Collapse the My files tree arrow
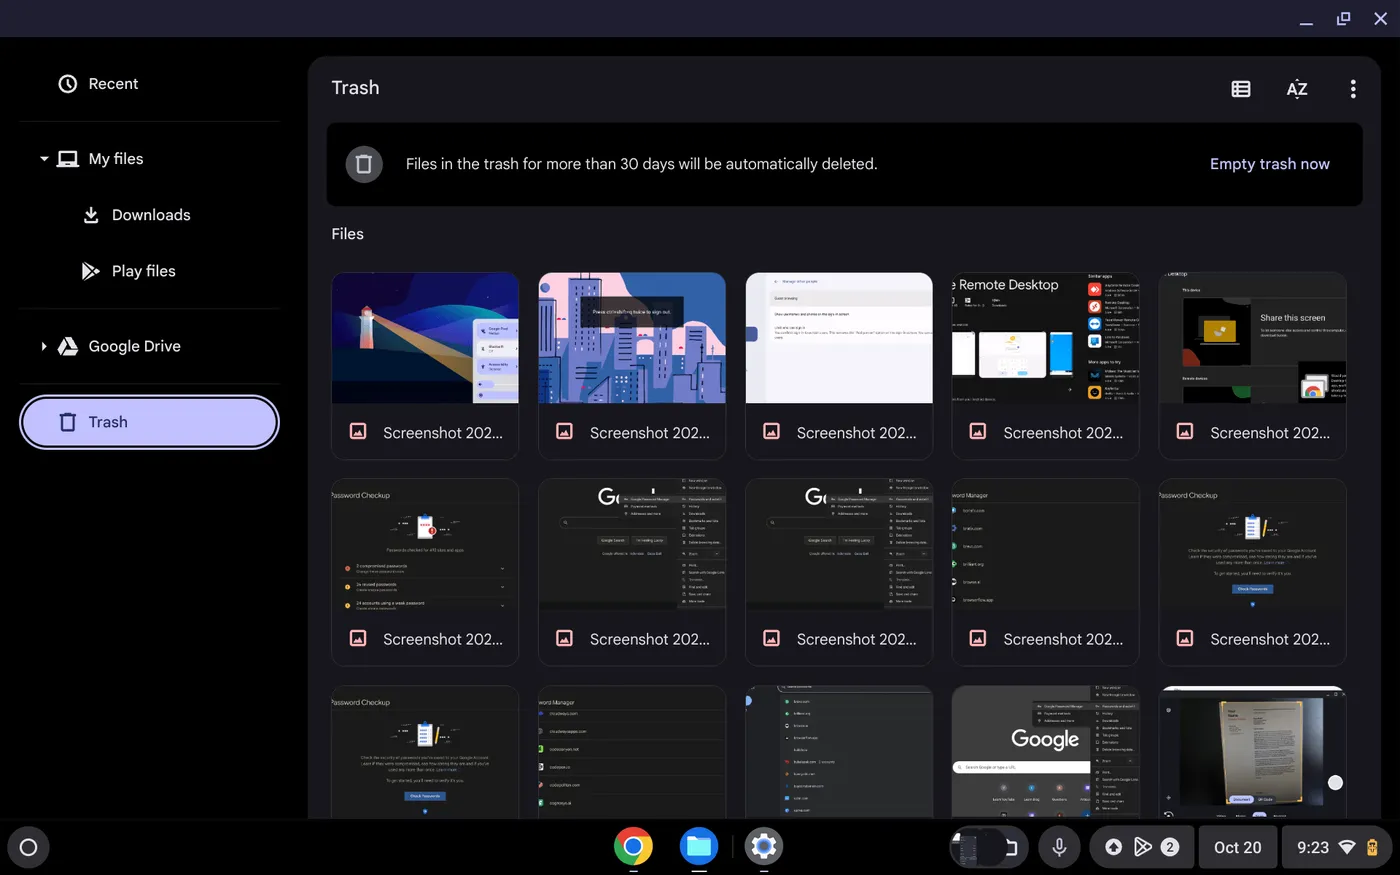The width and height of the screenshot is (1400, 875). click(x=44, y=159)
